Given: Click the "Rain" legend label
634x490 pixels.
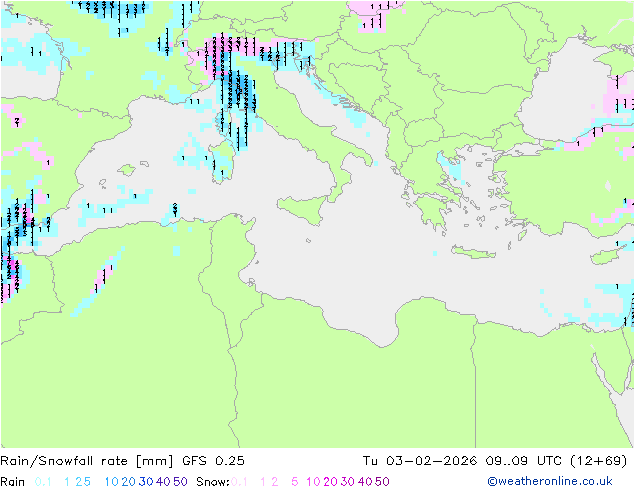Looking at the screenshot, I should [13, 482].
